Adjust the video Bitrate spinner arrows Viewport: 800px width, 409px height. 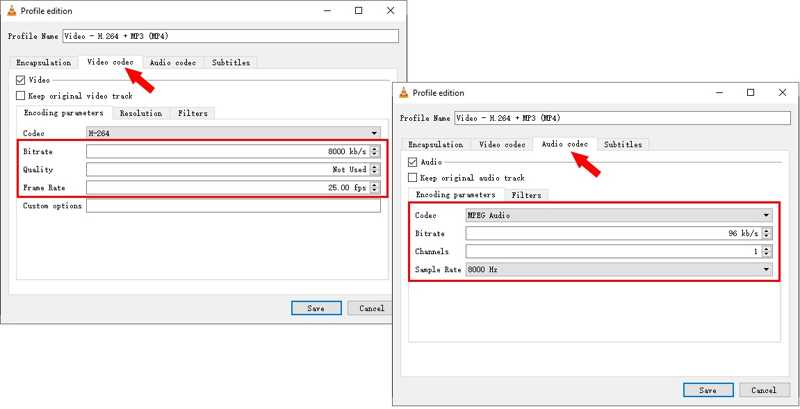374,152
